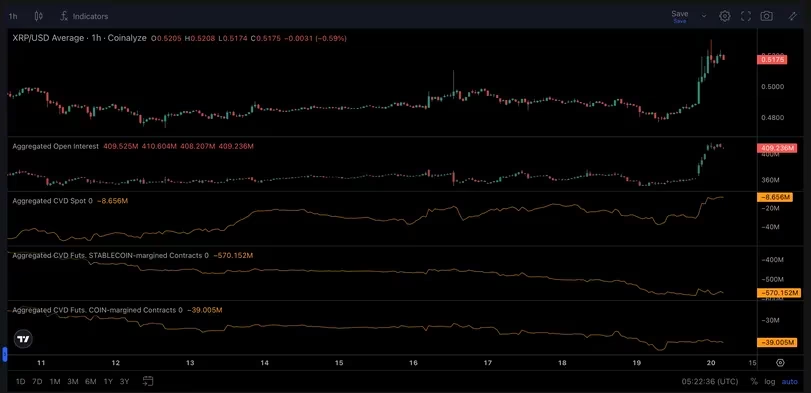Viewport: 811px width, 393px height.
Task: Click the Save layout button
Action: pos(680,16)
